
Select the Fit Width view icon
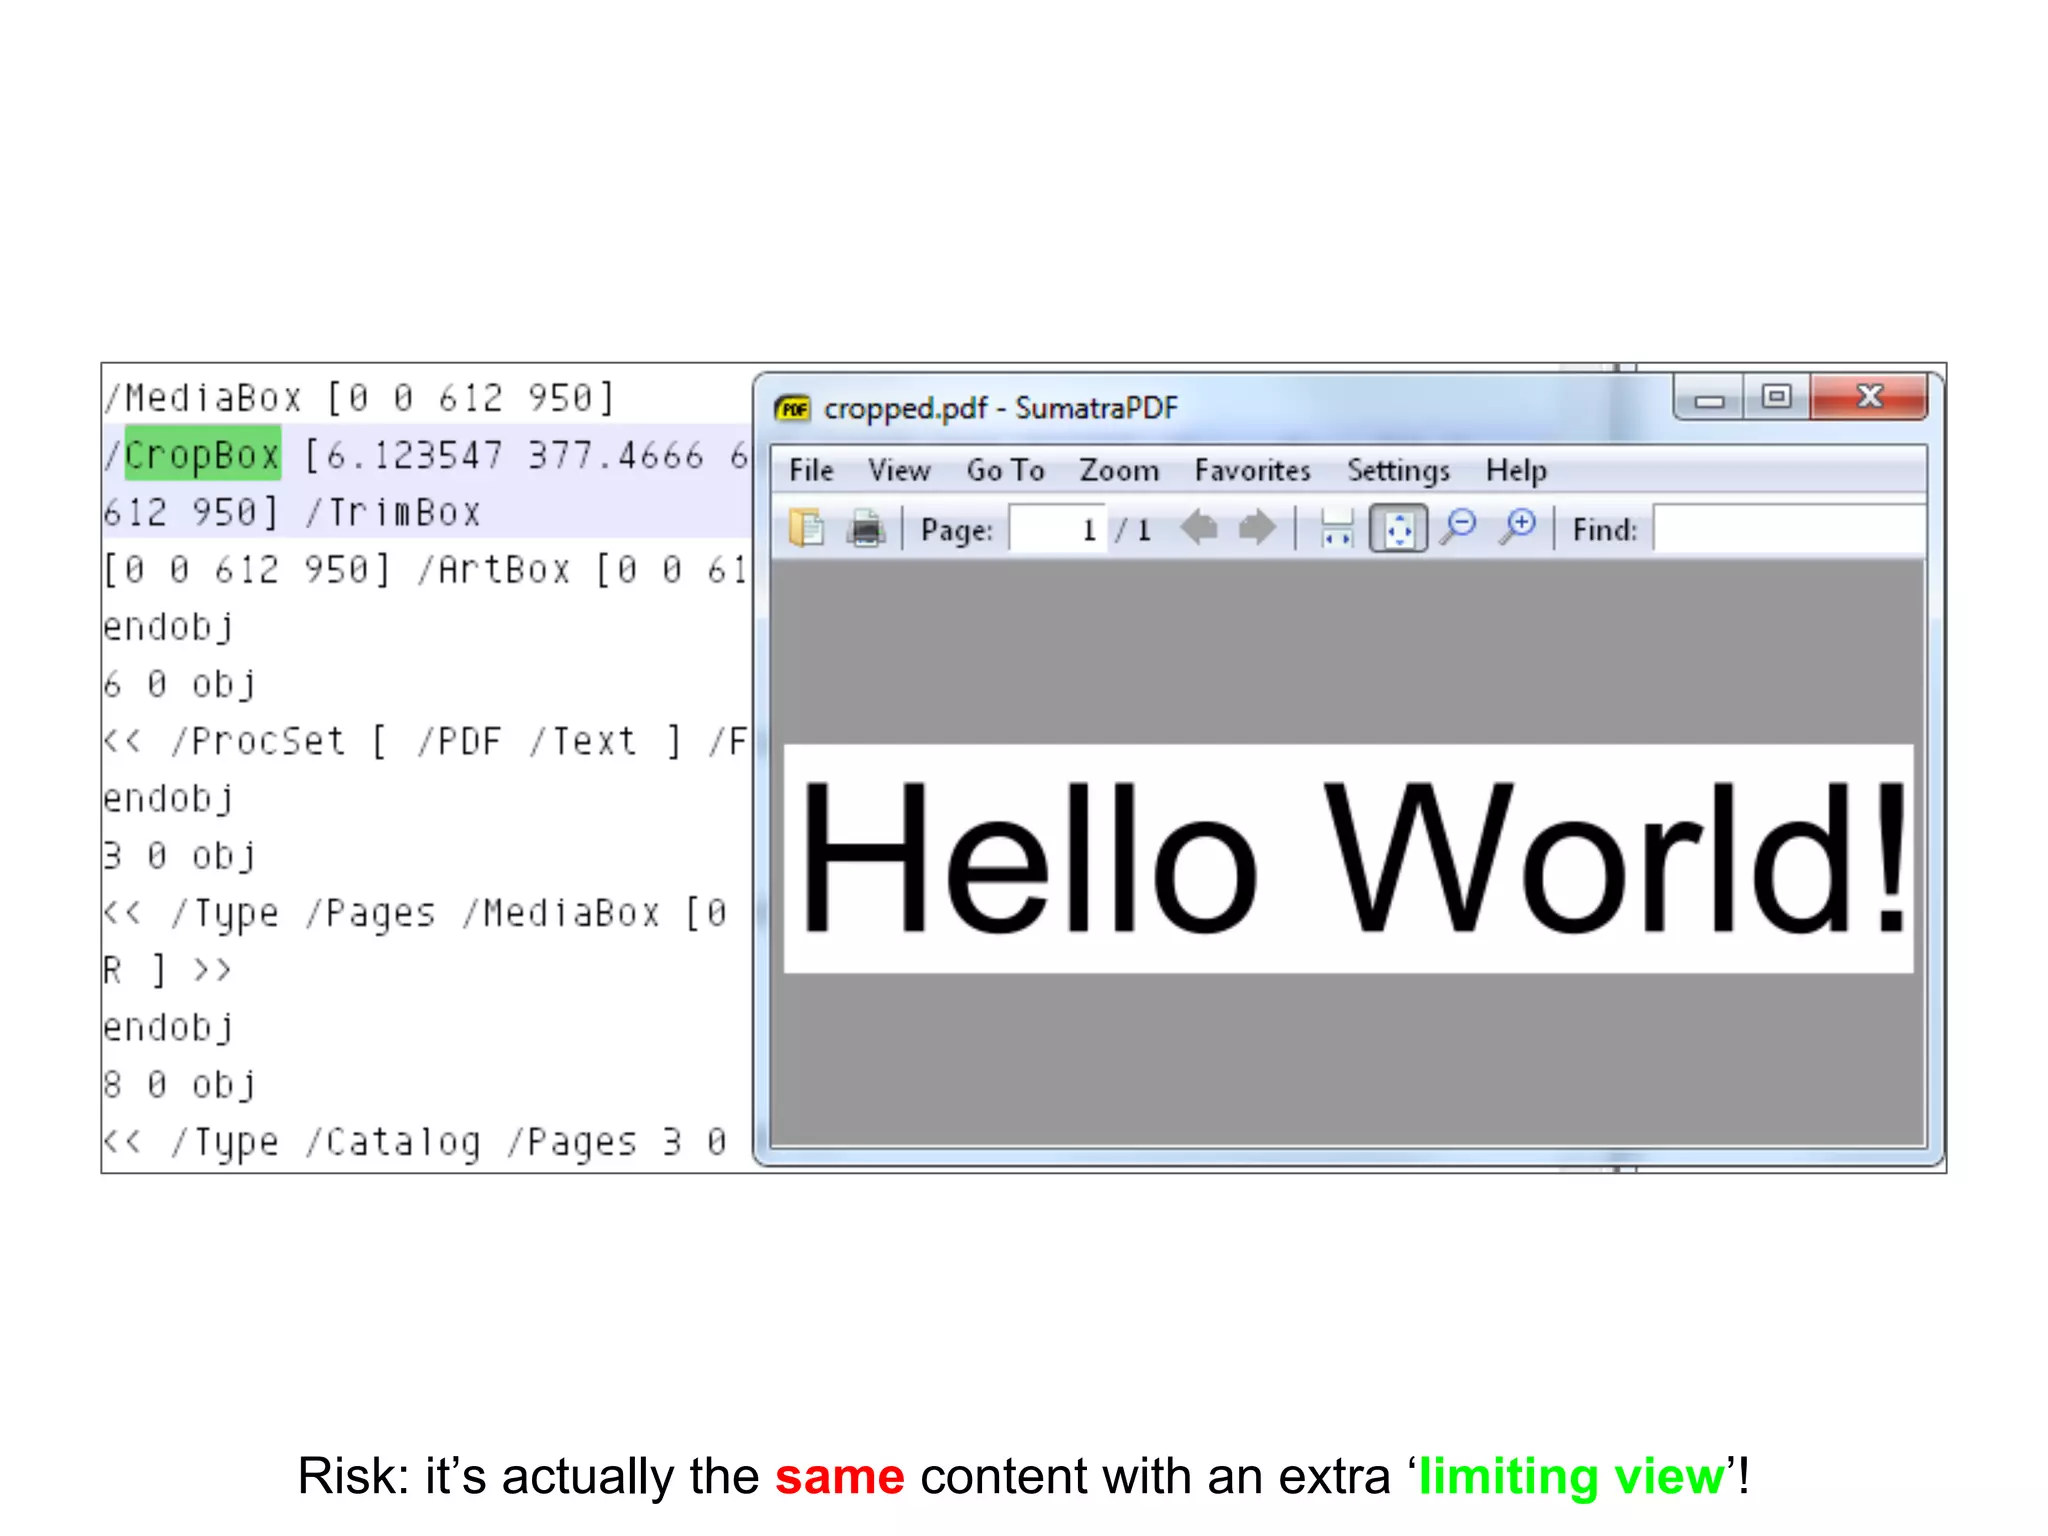[1337, 528]
